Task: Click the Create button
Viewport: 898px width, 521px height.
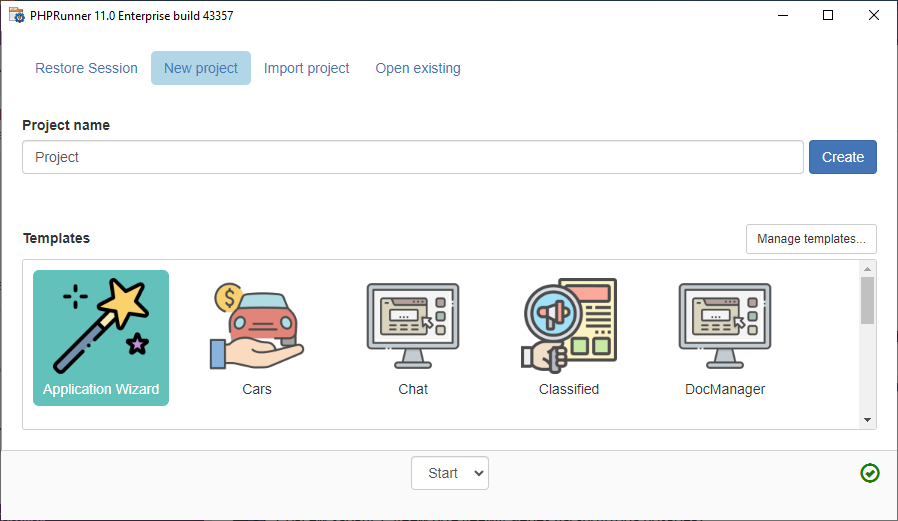Action: pos(842,157)
